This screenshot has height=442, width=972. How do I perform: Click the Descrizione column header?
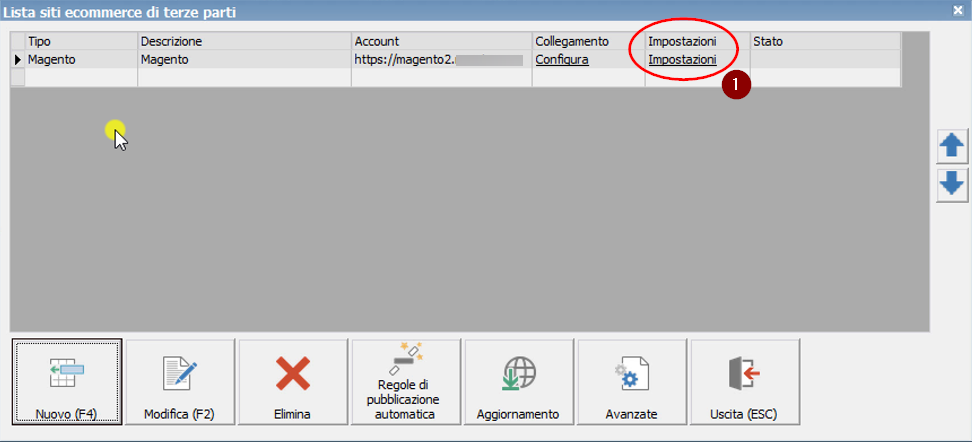click(243, 42)
